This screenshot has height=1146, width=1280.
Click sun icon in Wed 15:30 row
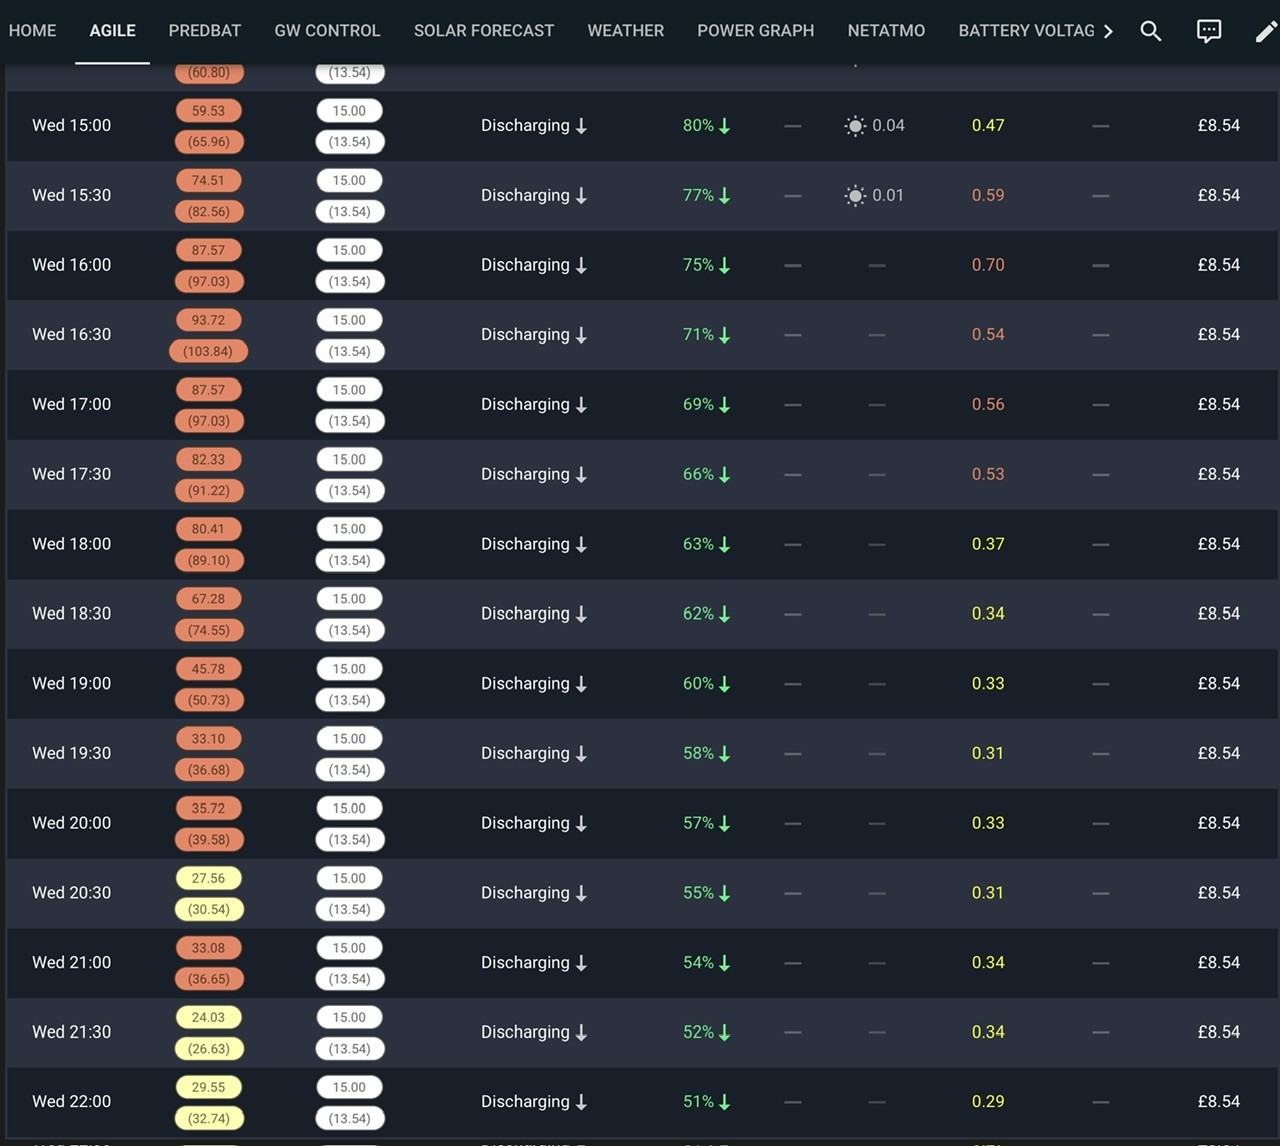855,195
